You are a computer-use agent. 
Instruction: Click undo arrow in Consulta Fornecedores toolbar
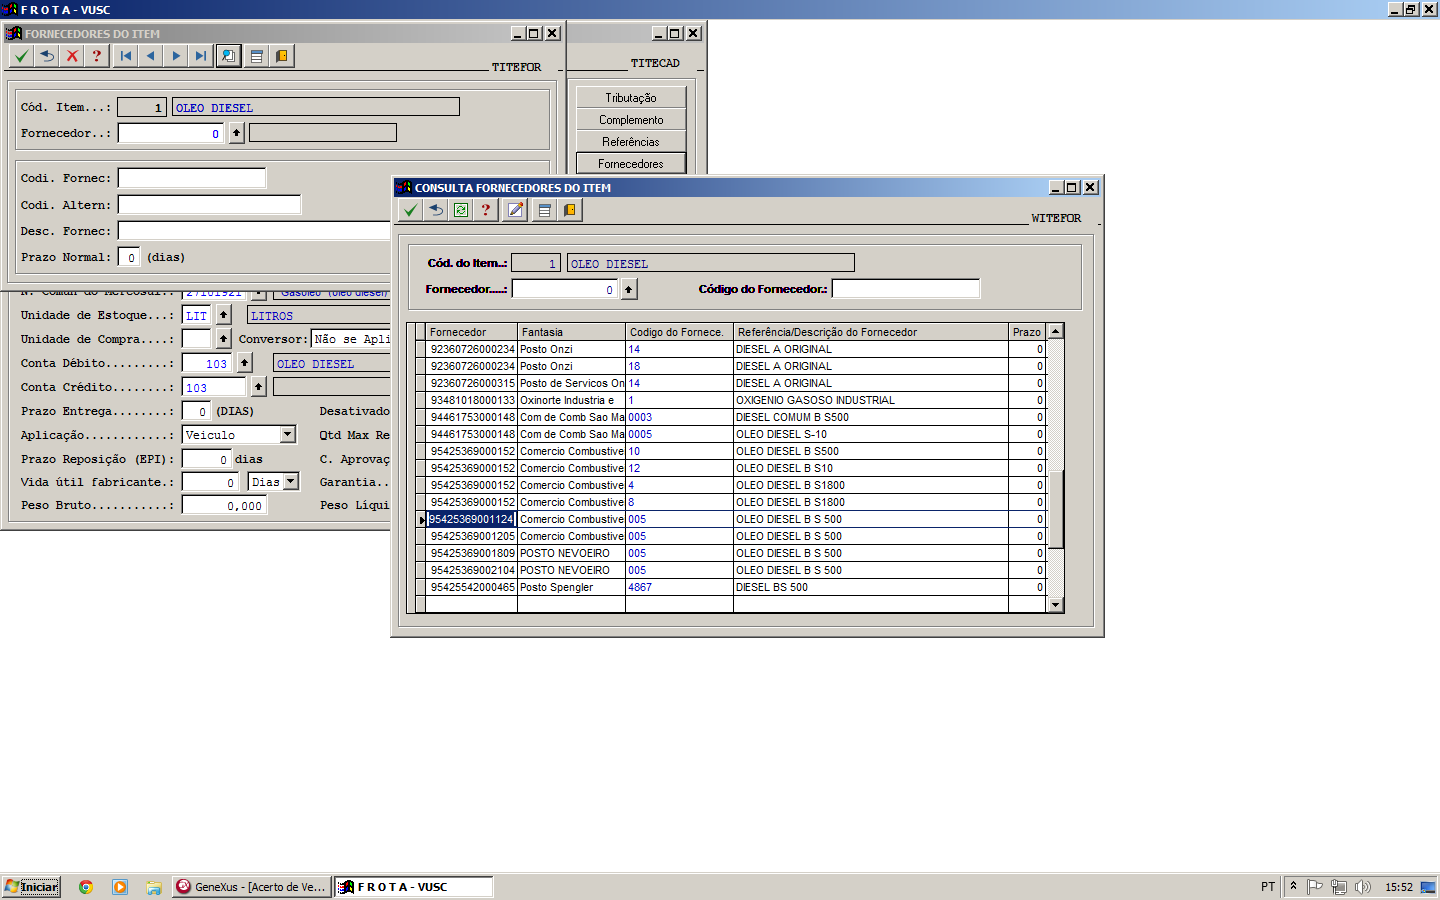436,210
